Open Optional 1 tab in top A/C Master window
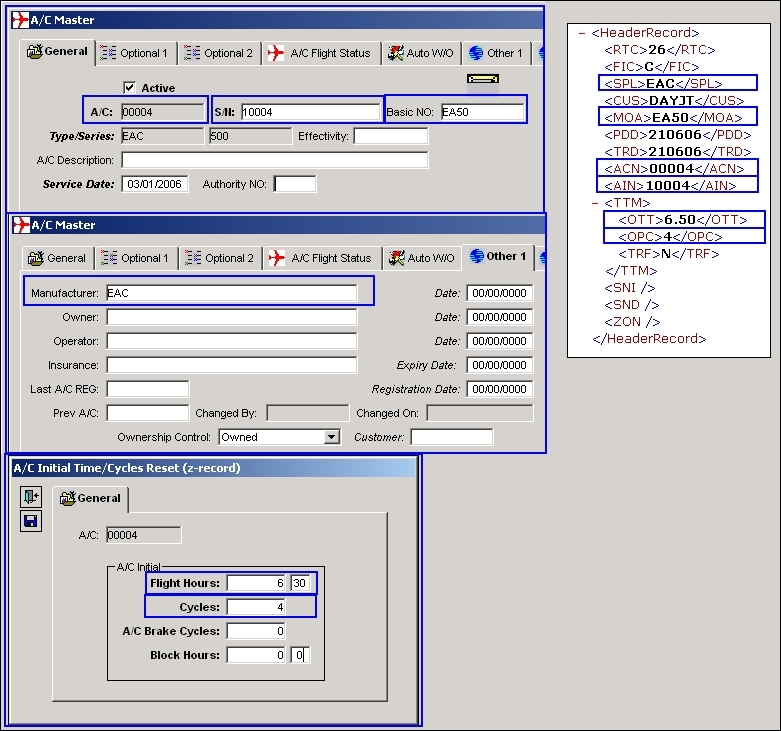The image size is (781, 731). [x=135, y=53]
